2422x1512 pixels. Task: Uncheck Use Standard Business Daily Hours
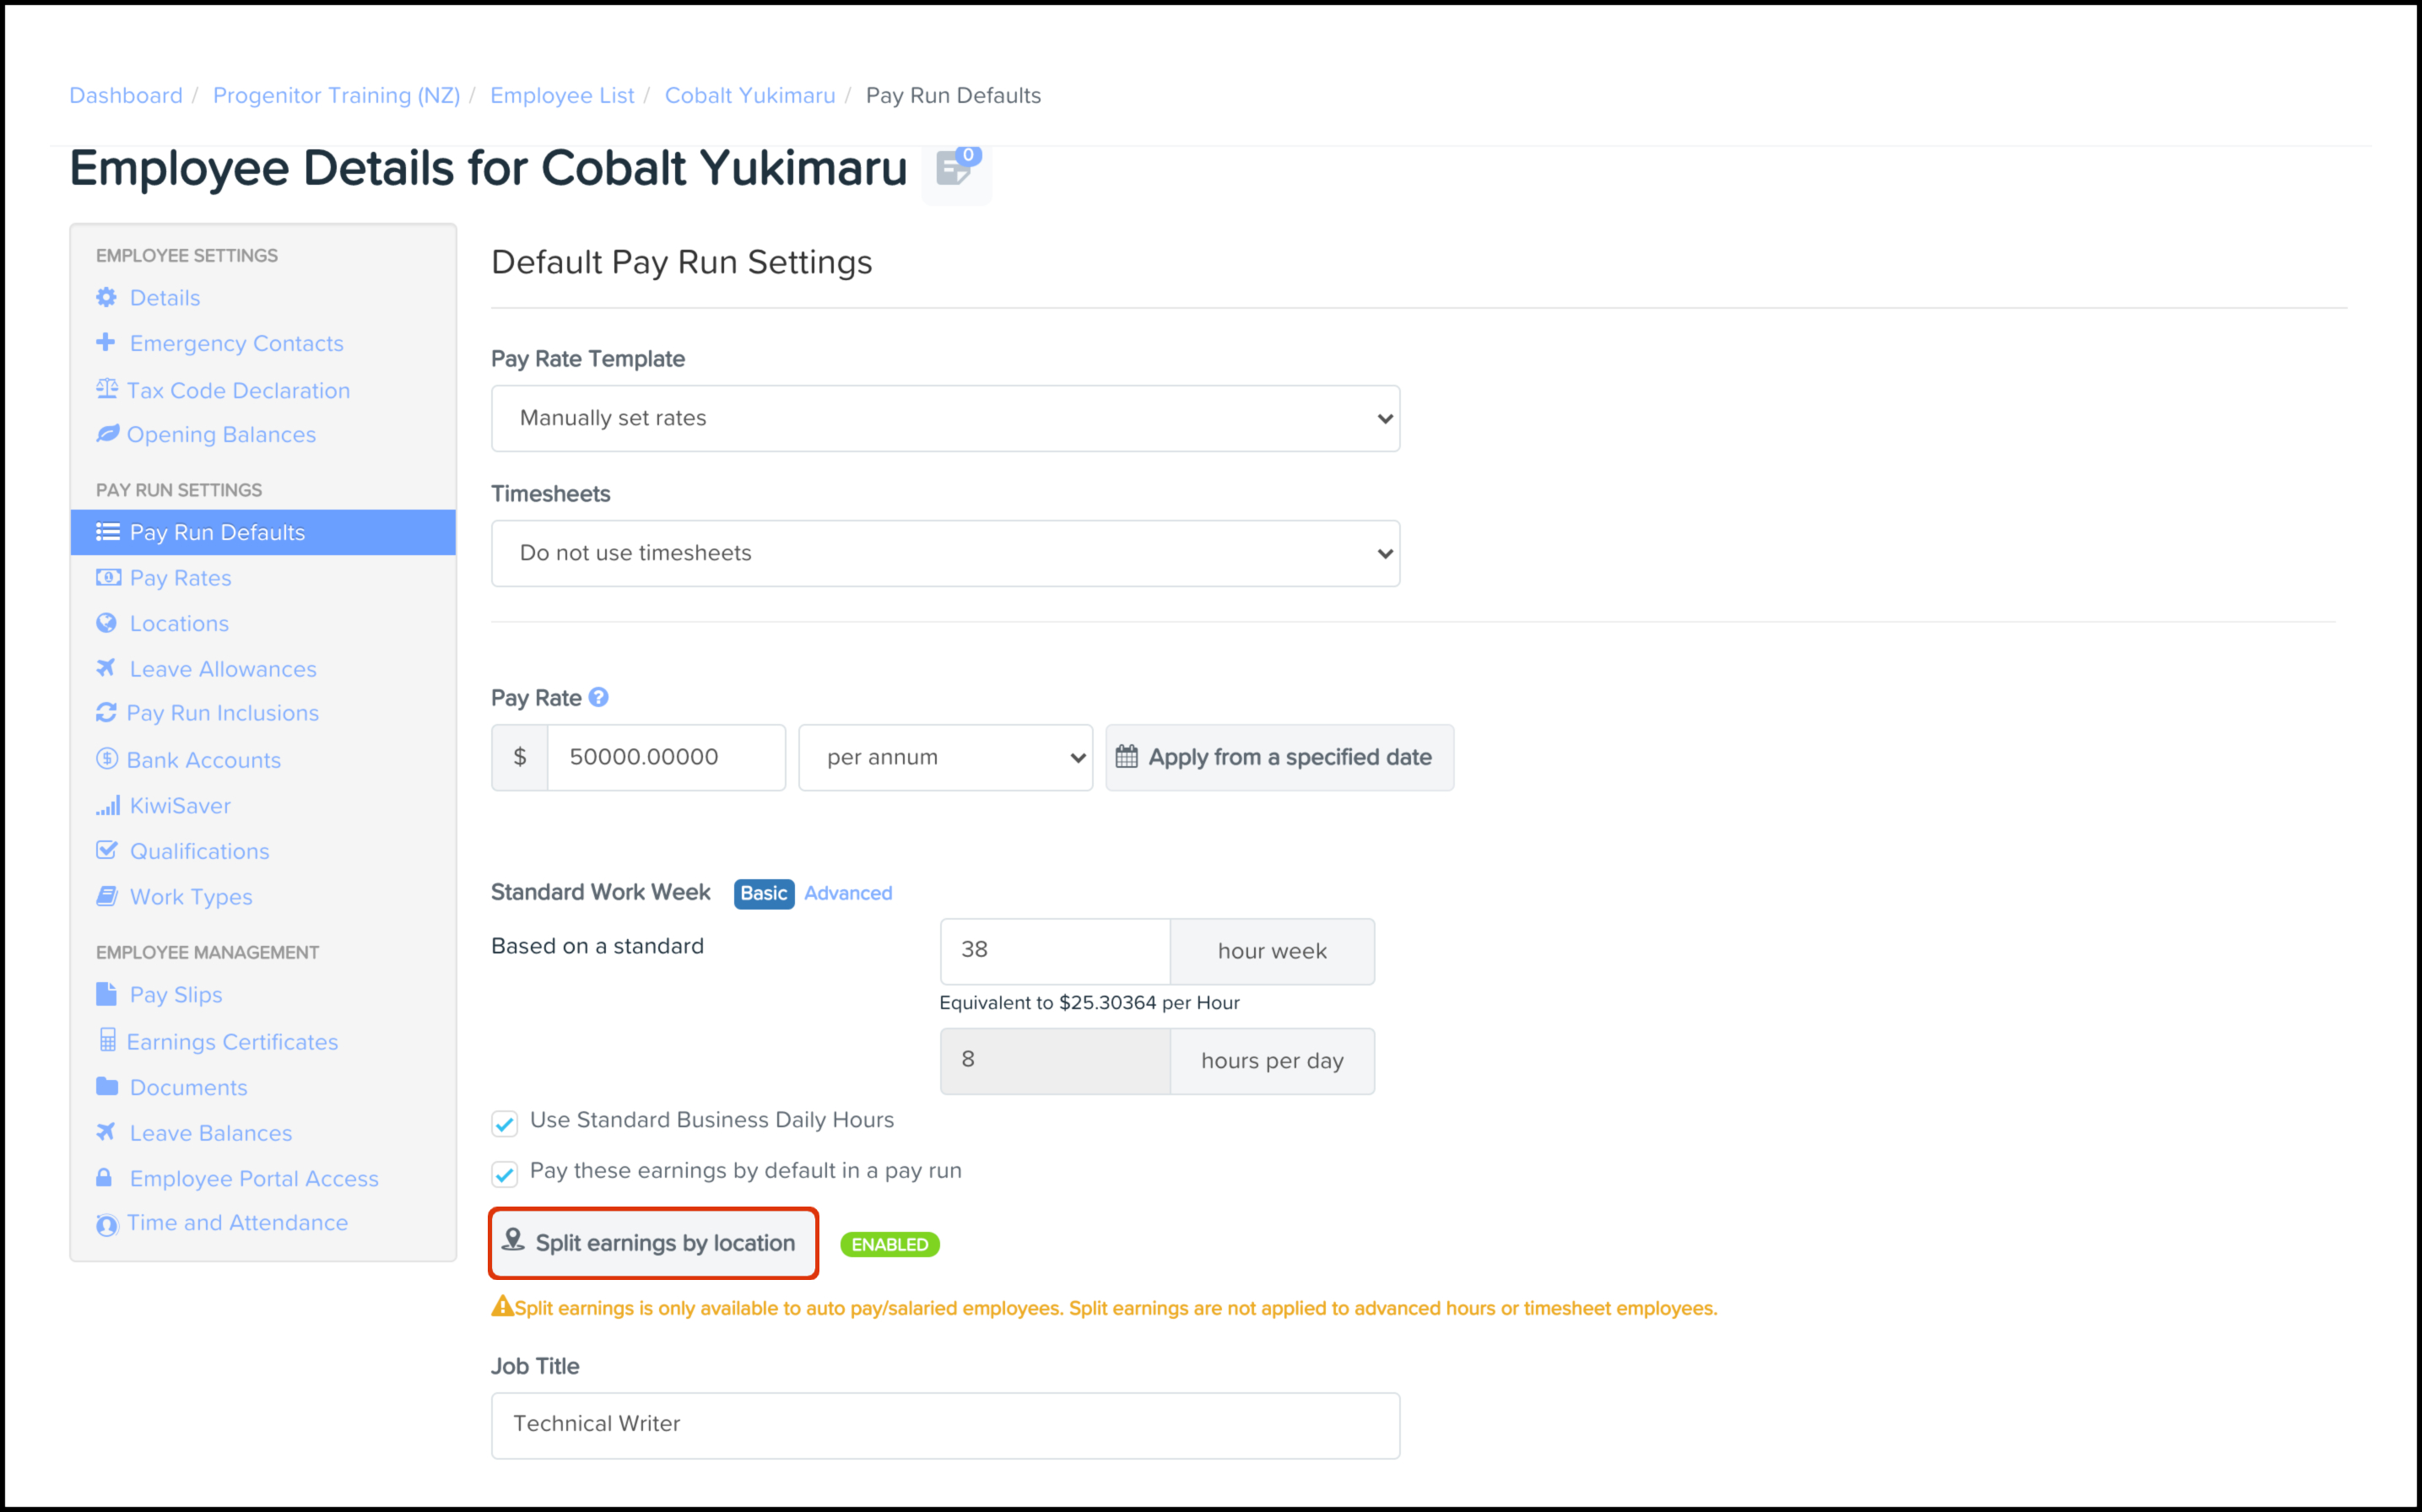[x=505, y=1123]
